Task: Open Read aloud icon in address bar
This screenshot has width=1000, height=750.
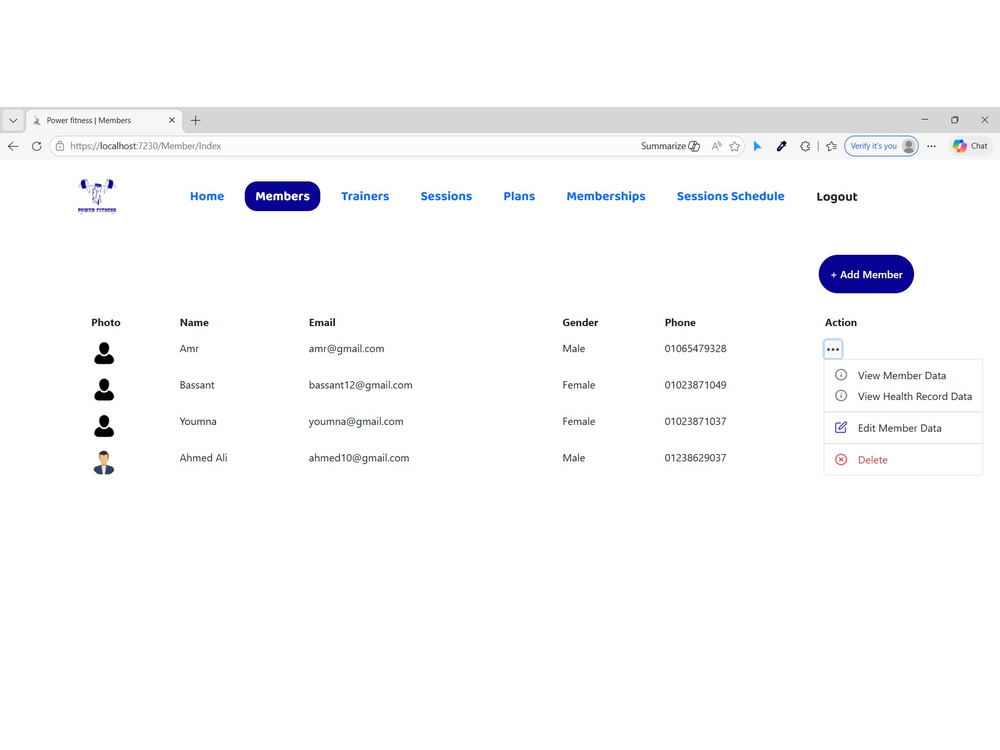Action: click(x=716, y=146)
